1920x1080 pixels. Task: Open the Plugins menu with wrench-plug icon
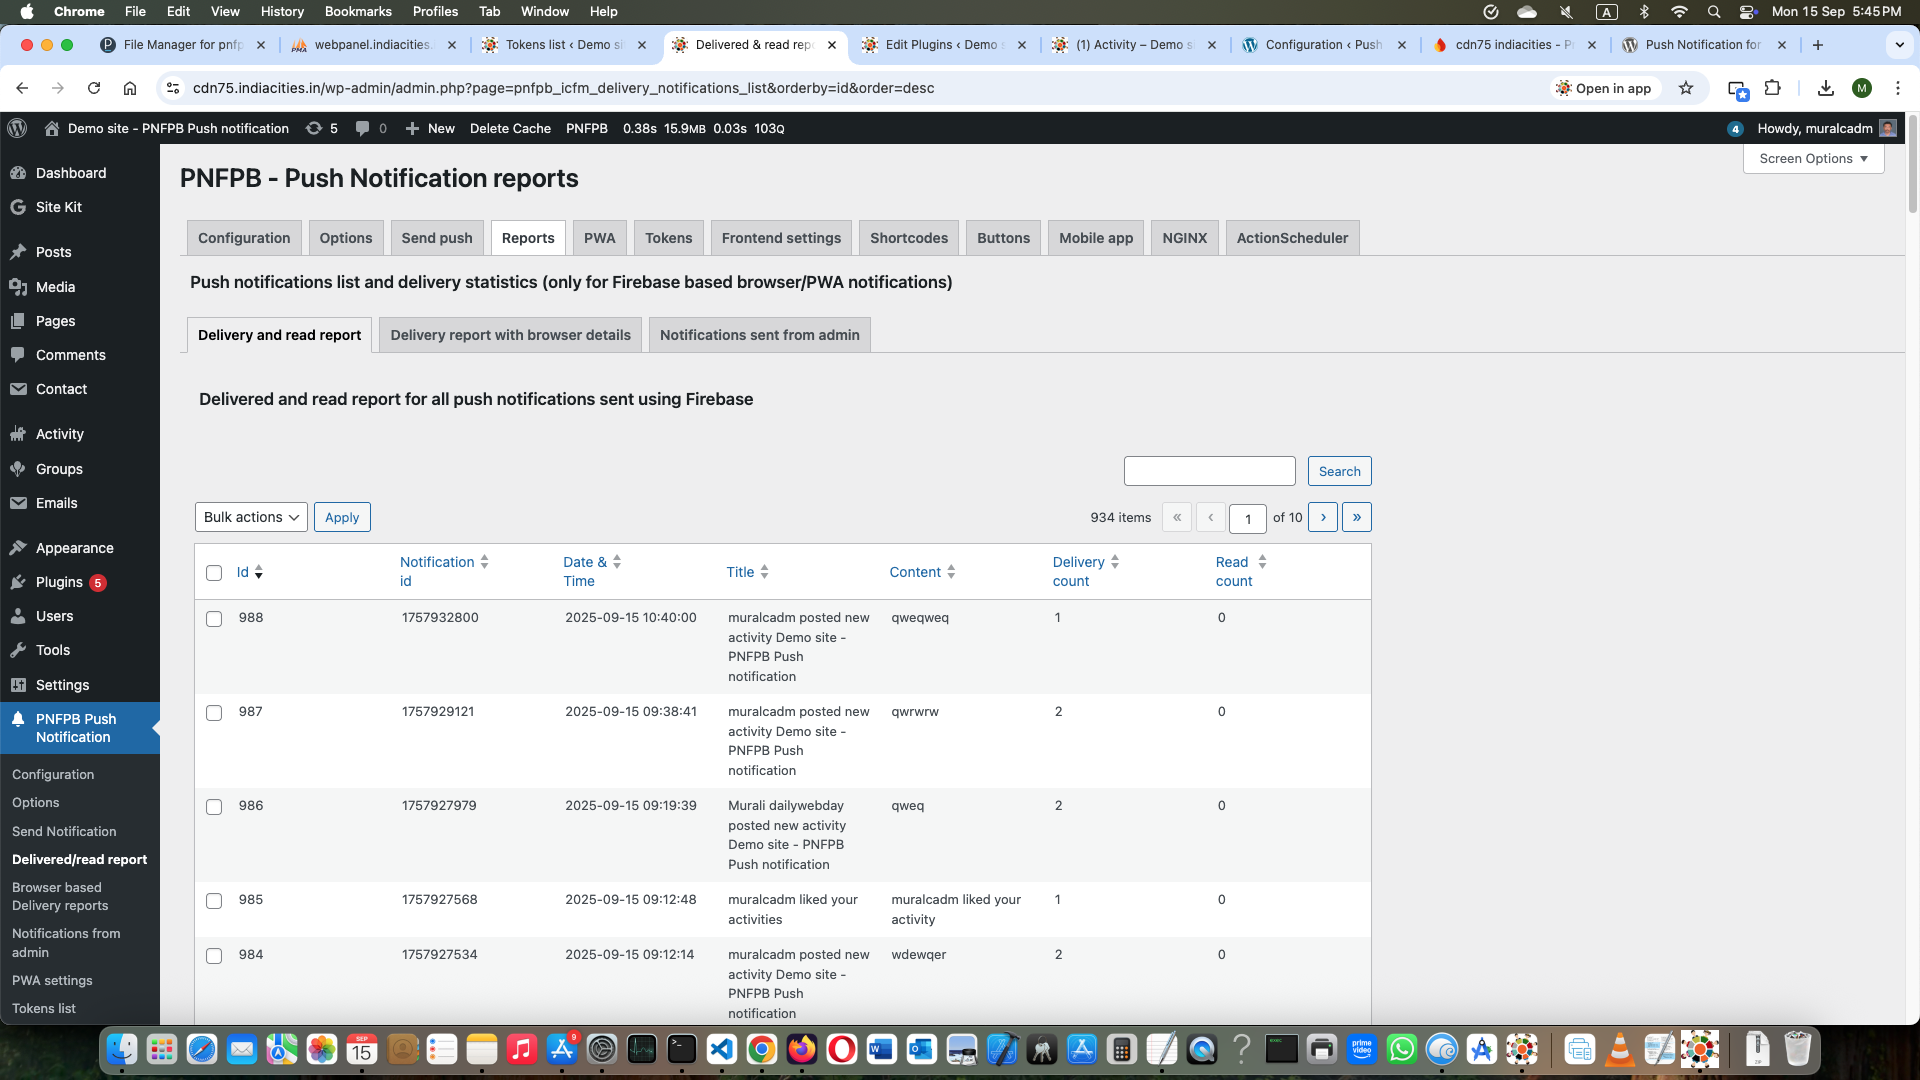tap(58, 582)
